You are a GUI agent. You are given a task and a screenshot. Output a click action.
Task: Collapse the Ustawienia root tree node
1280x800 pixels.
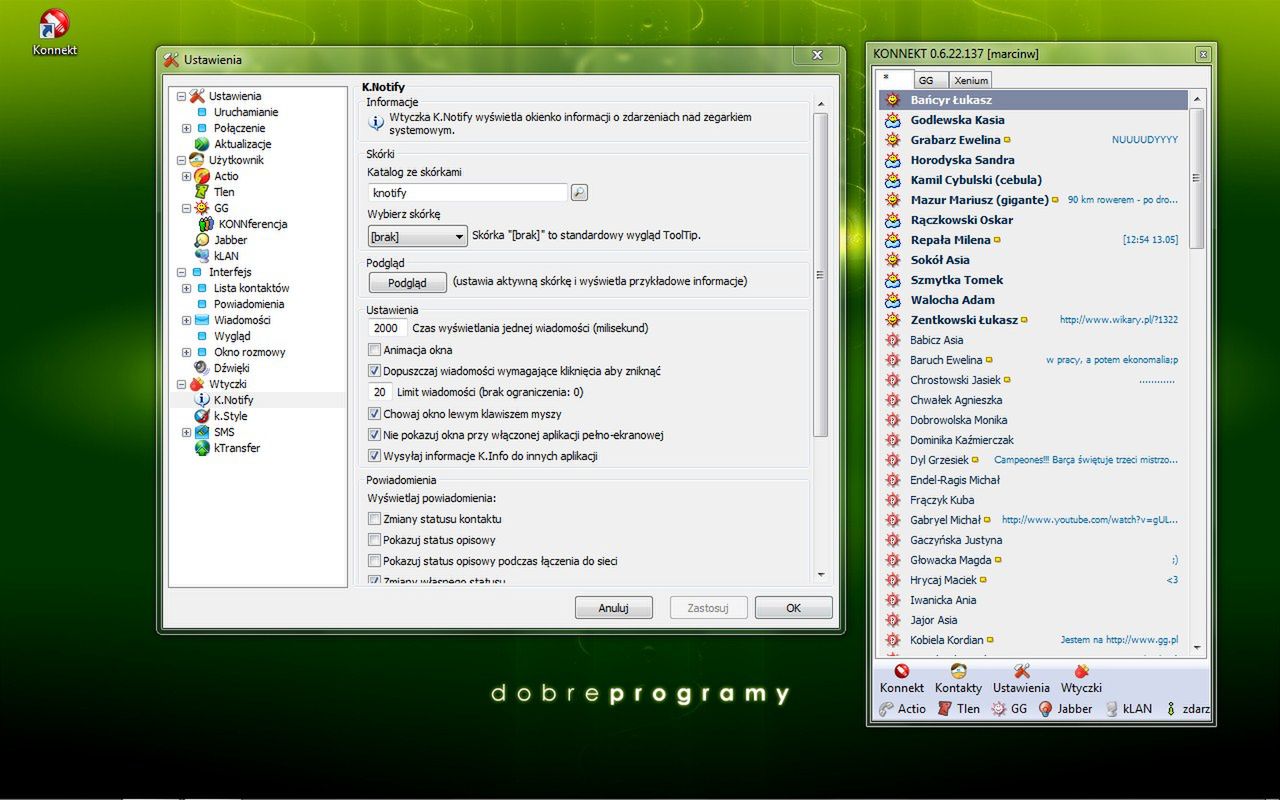(181, 96)
